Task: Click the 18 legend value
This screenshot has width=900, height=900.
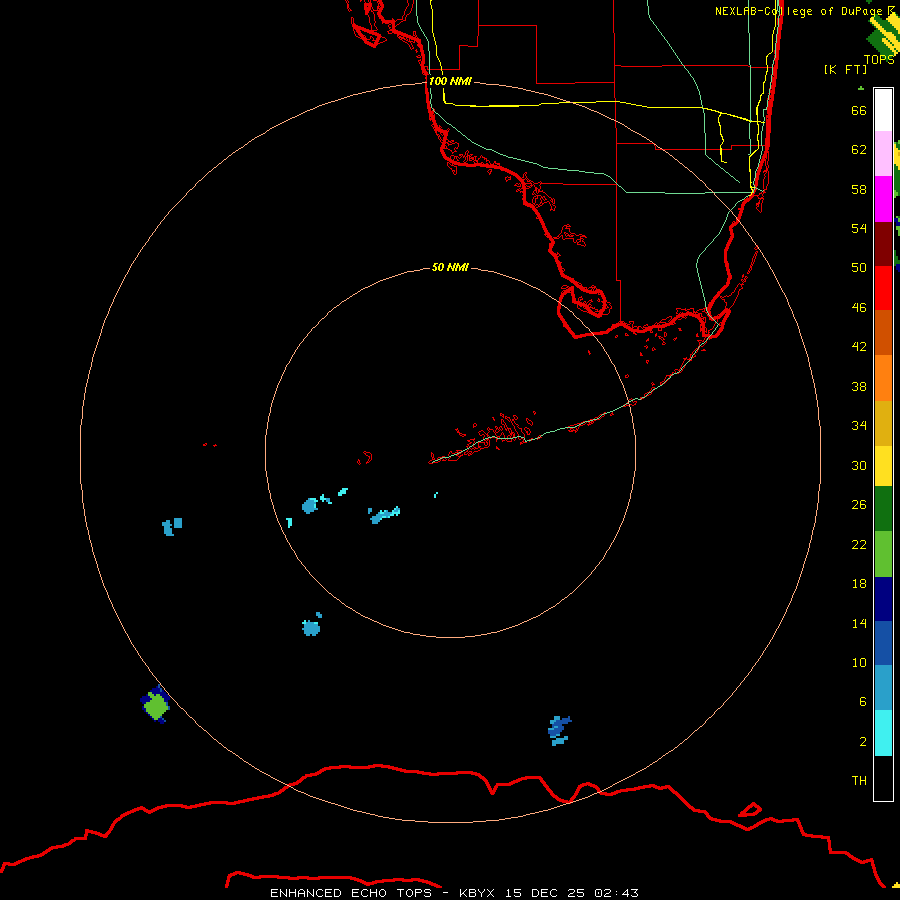Action: pyautogui.click(x=859, y=584)
